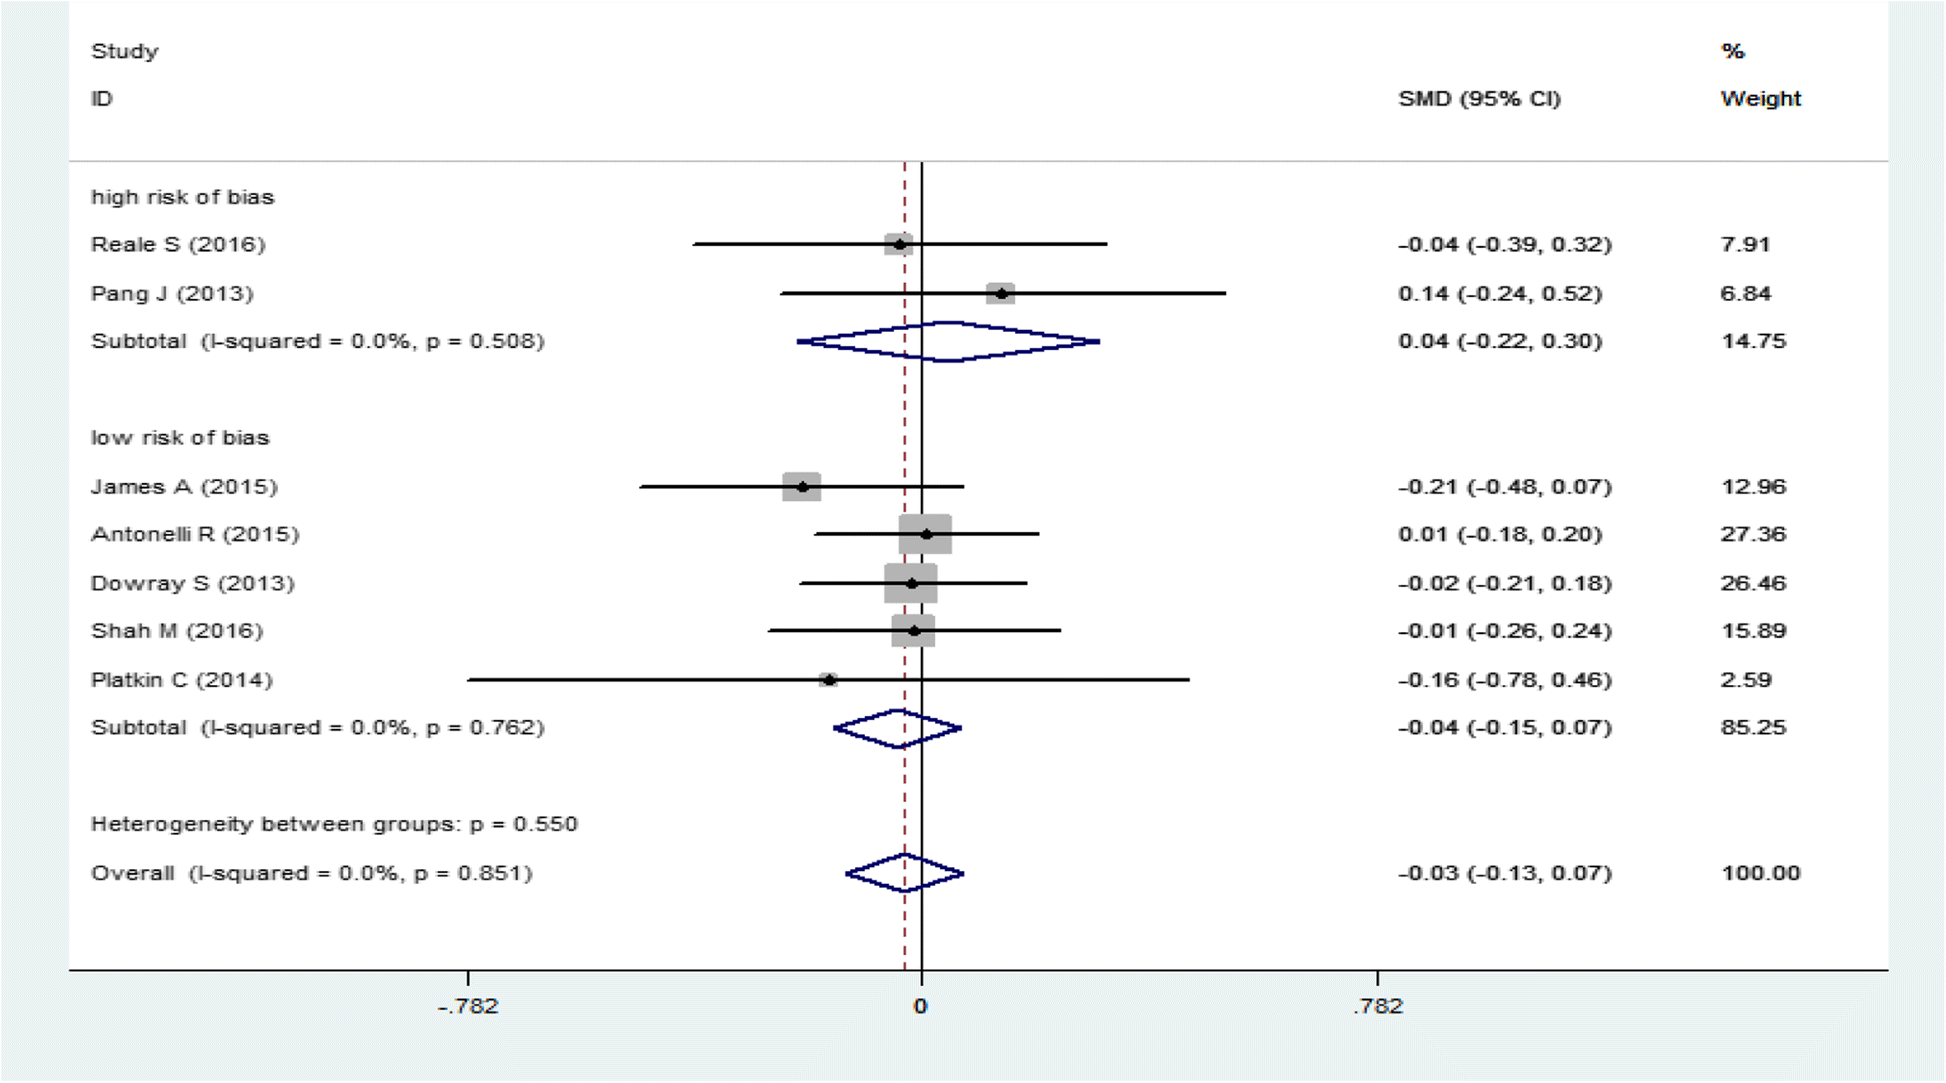Click the weight value 12.96
This screenshot has width=1946, height=1083.
click(x=1753, y=486)
